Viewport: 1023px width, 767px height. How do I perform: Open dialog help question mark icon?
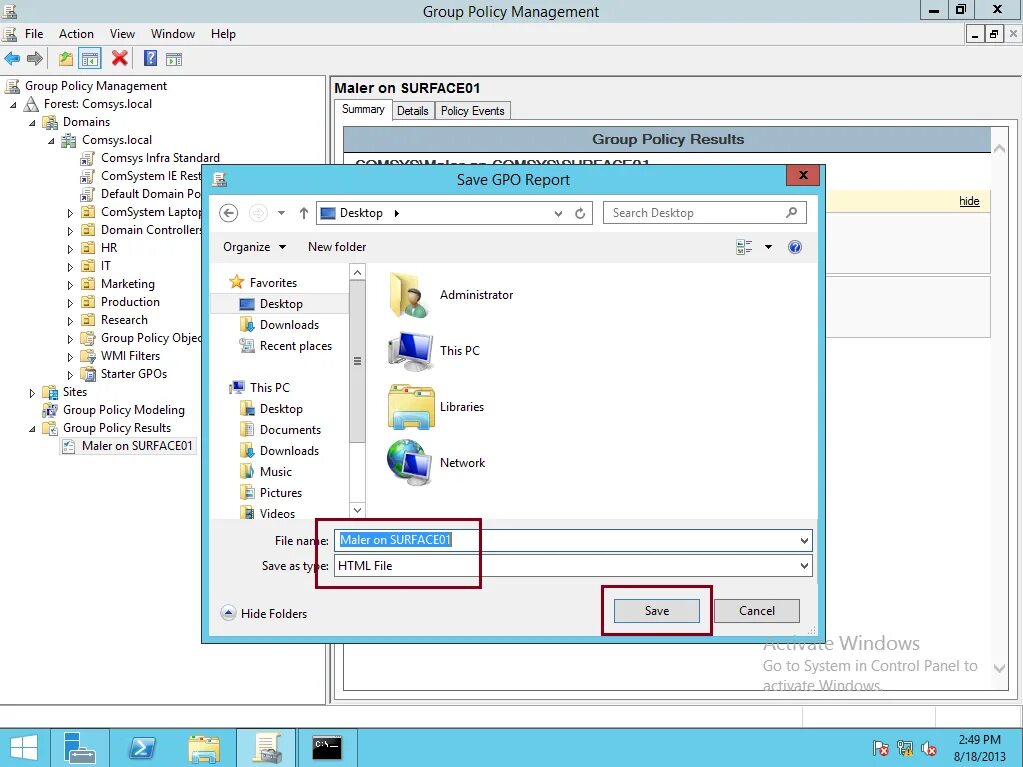(x=794, y=247)
